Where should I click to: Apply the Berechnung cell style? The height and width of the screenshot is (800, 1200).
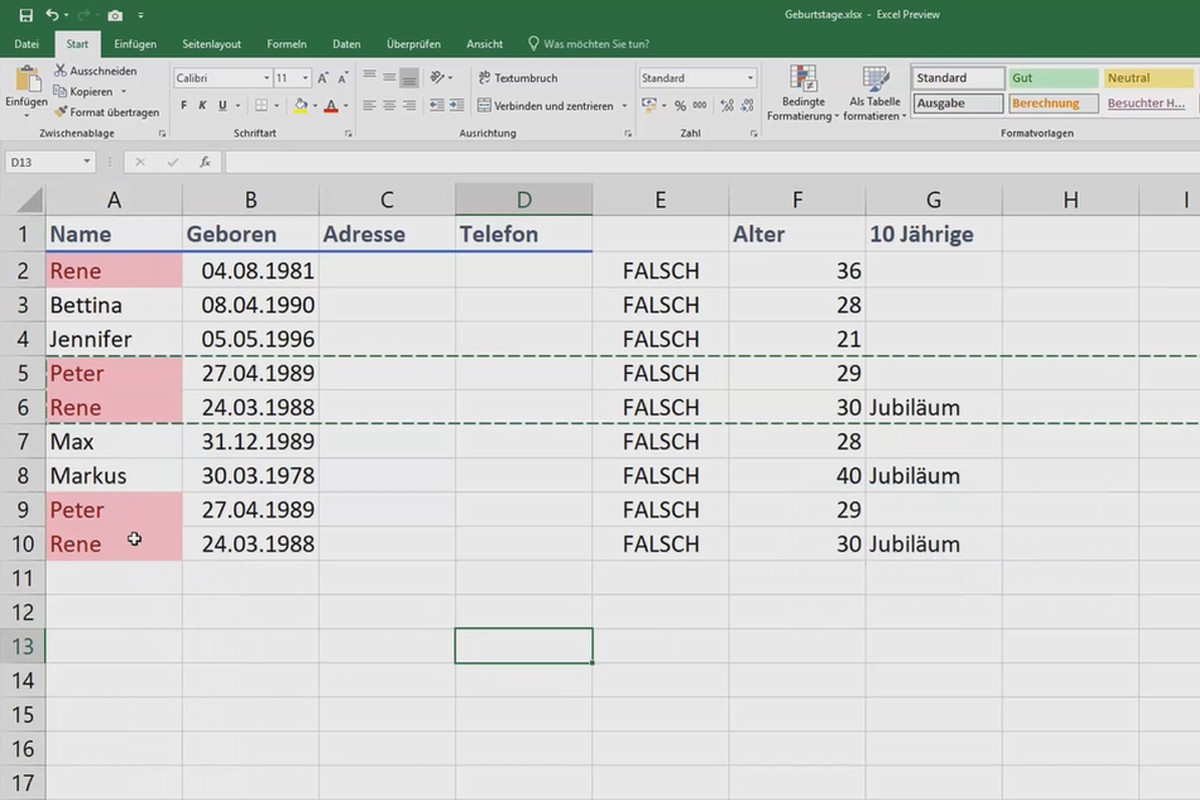[x=1052, y=103]
